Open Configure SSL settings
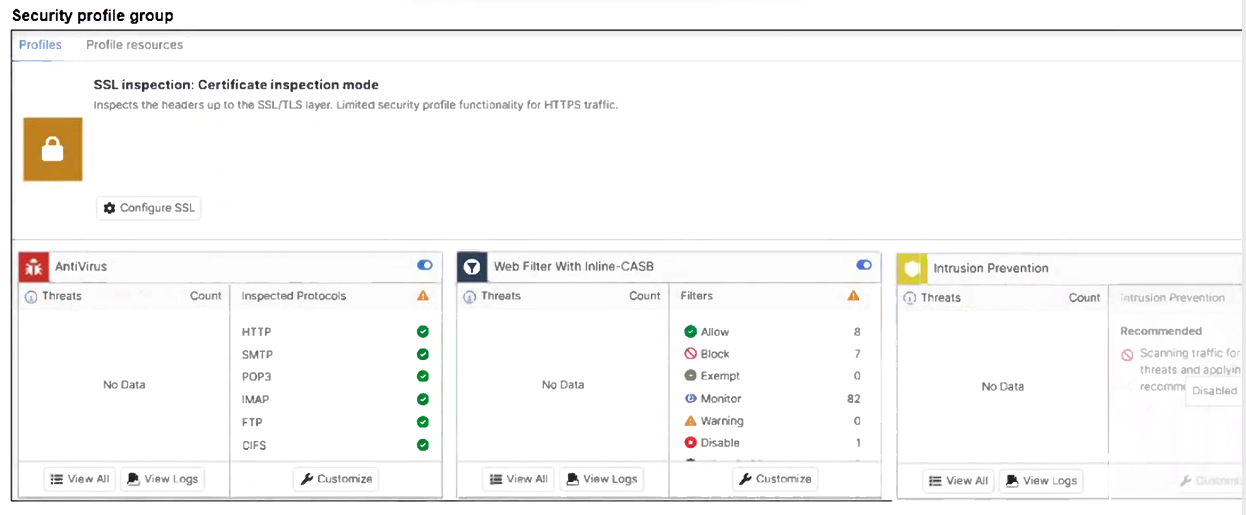The image size is (1246, 515). (149, 208)
